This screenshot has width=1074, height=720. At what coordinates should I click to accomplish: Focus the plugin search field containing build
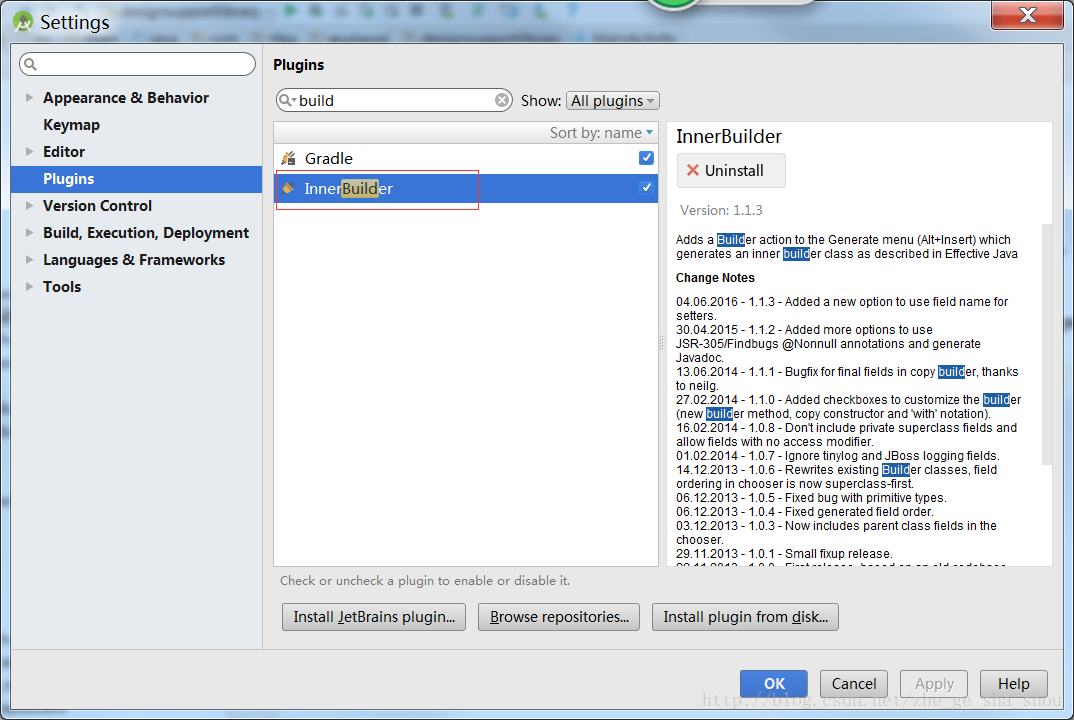[394, 101]
